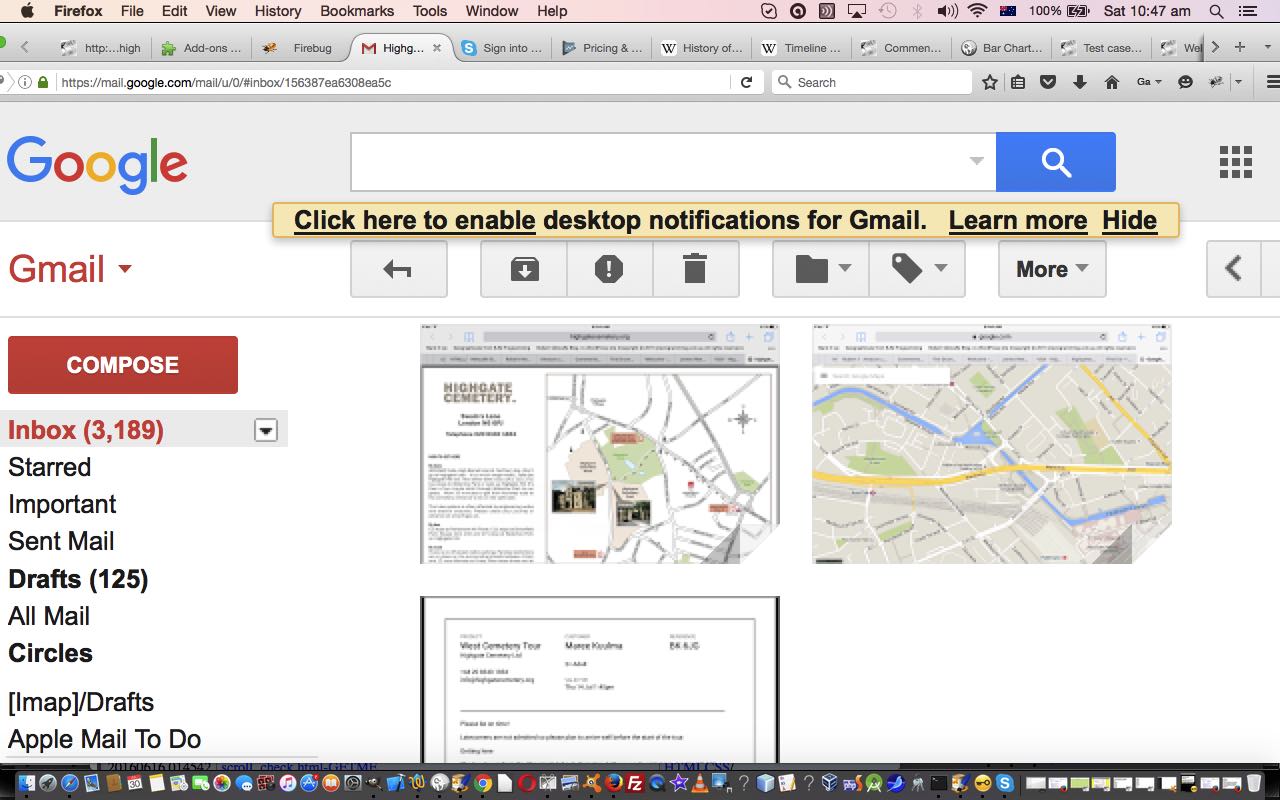Open the volume control in menu bar
1280x800 pixels.
click(947, 11)
